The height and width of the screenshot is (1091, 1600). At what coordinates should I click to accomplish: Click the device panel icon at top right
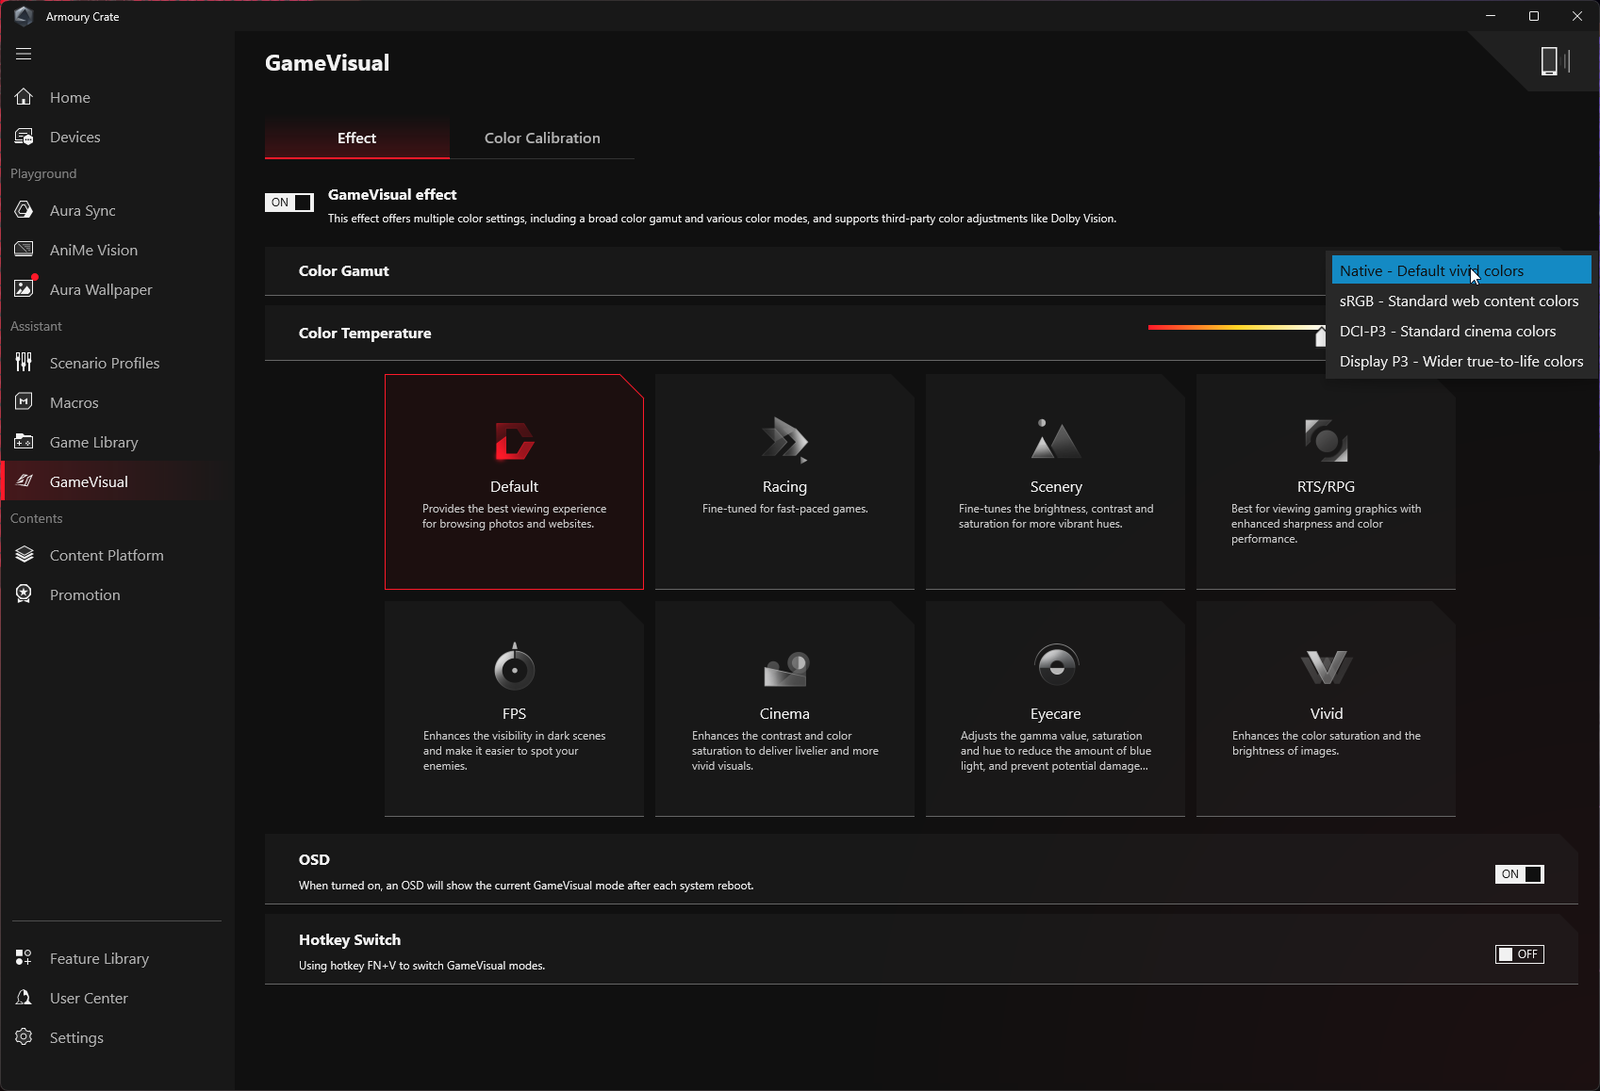[1555, 61]
